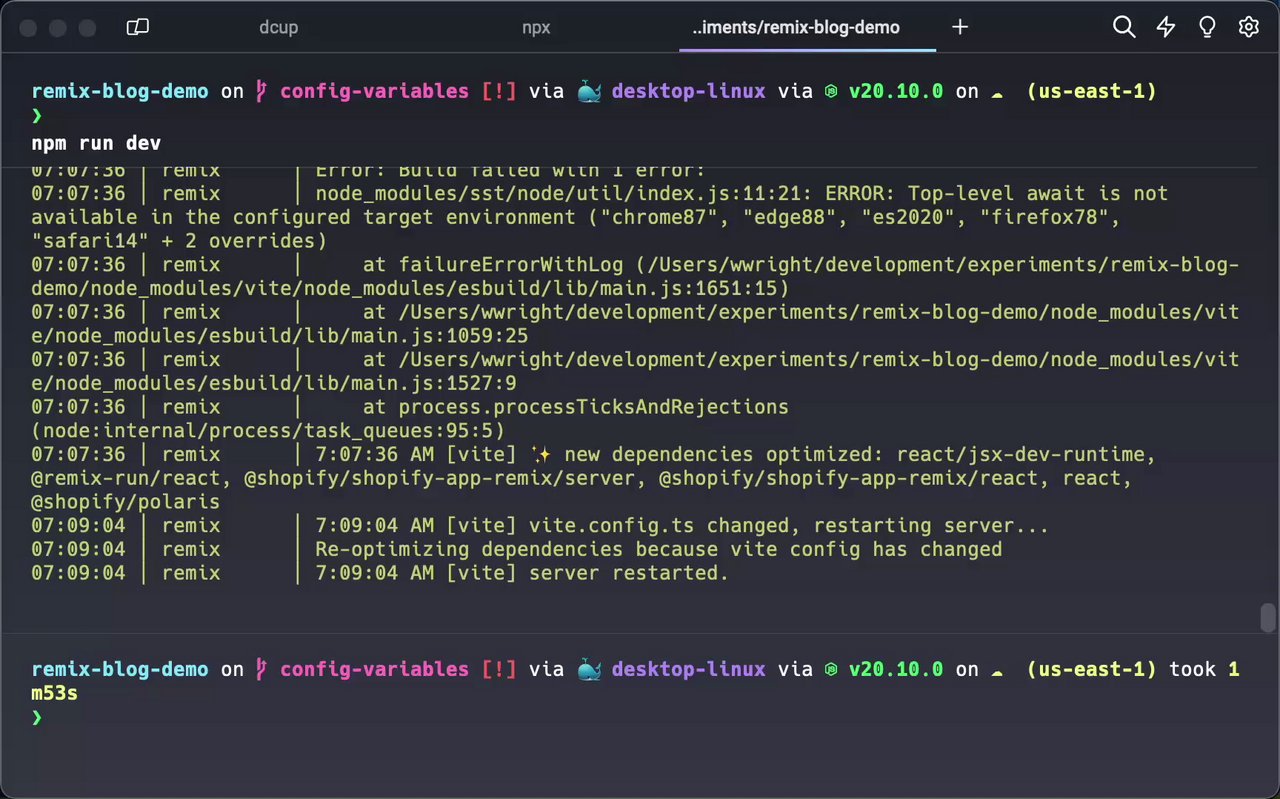
Task: Click the red close window button
Action: point(28,28)
